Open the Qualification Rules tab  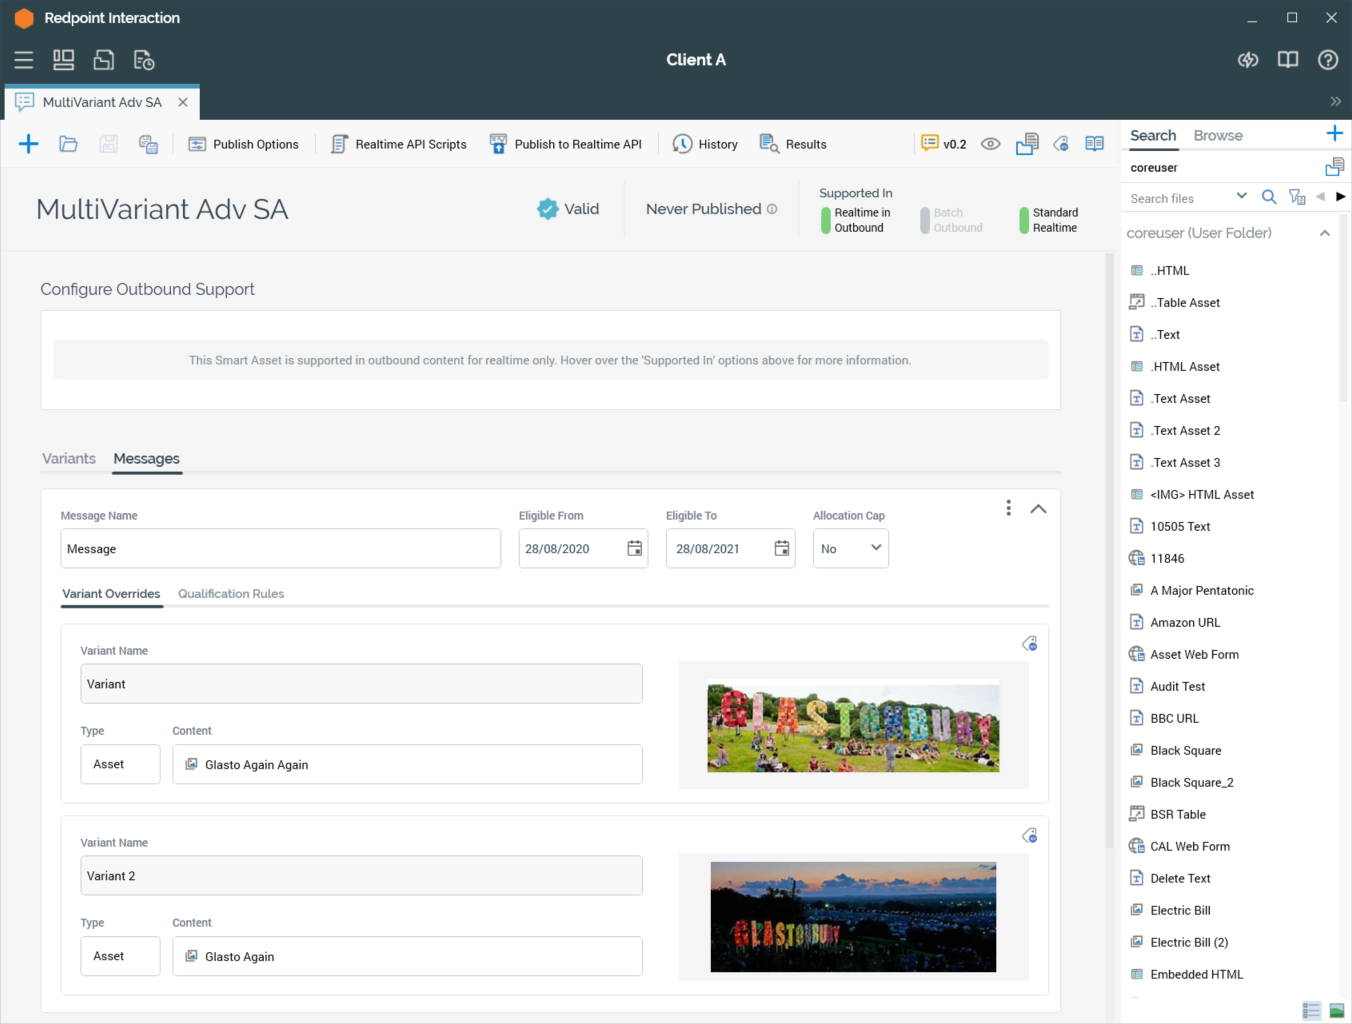point(231,594)
